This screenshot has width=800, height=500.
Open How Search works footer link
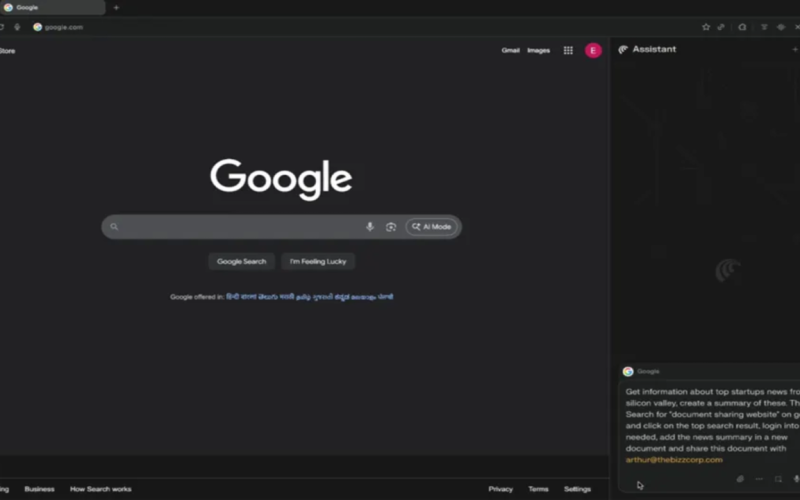coord(101,489)
